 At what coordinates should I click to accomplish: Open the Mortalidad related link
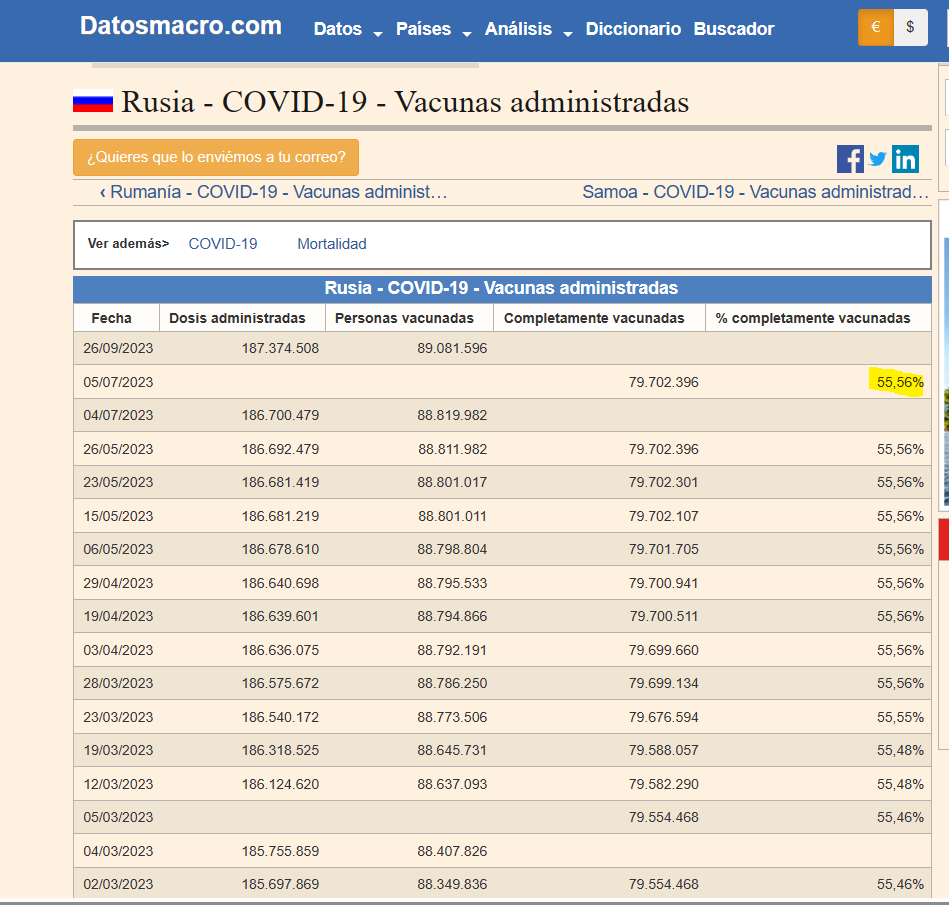coord(332,244)
